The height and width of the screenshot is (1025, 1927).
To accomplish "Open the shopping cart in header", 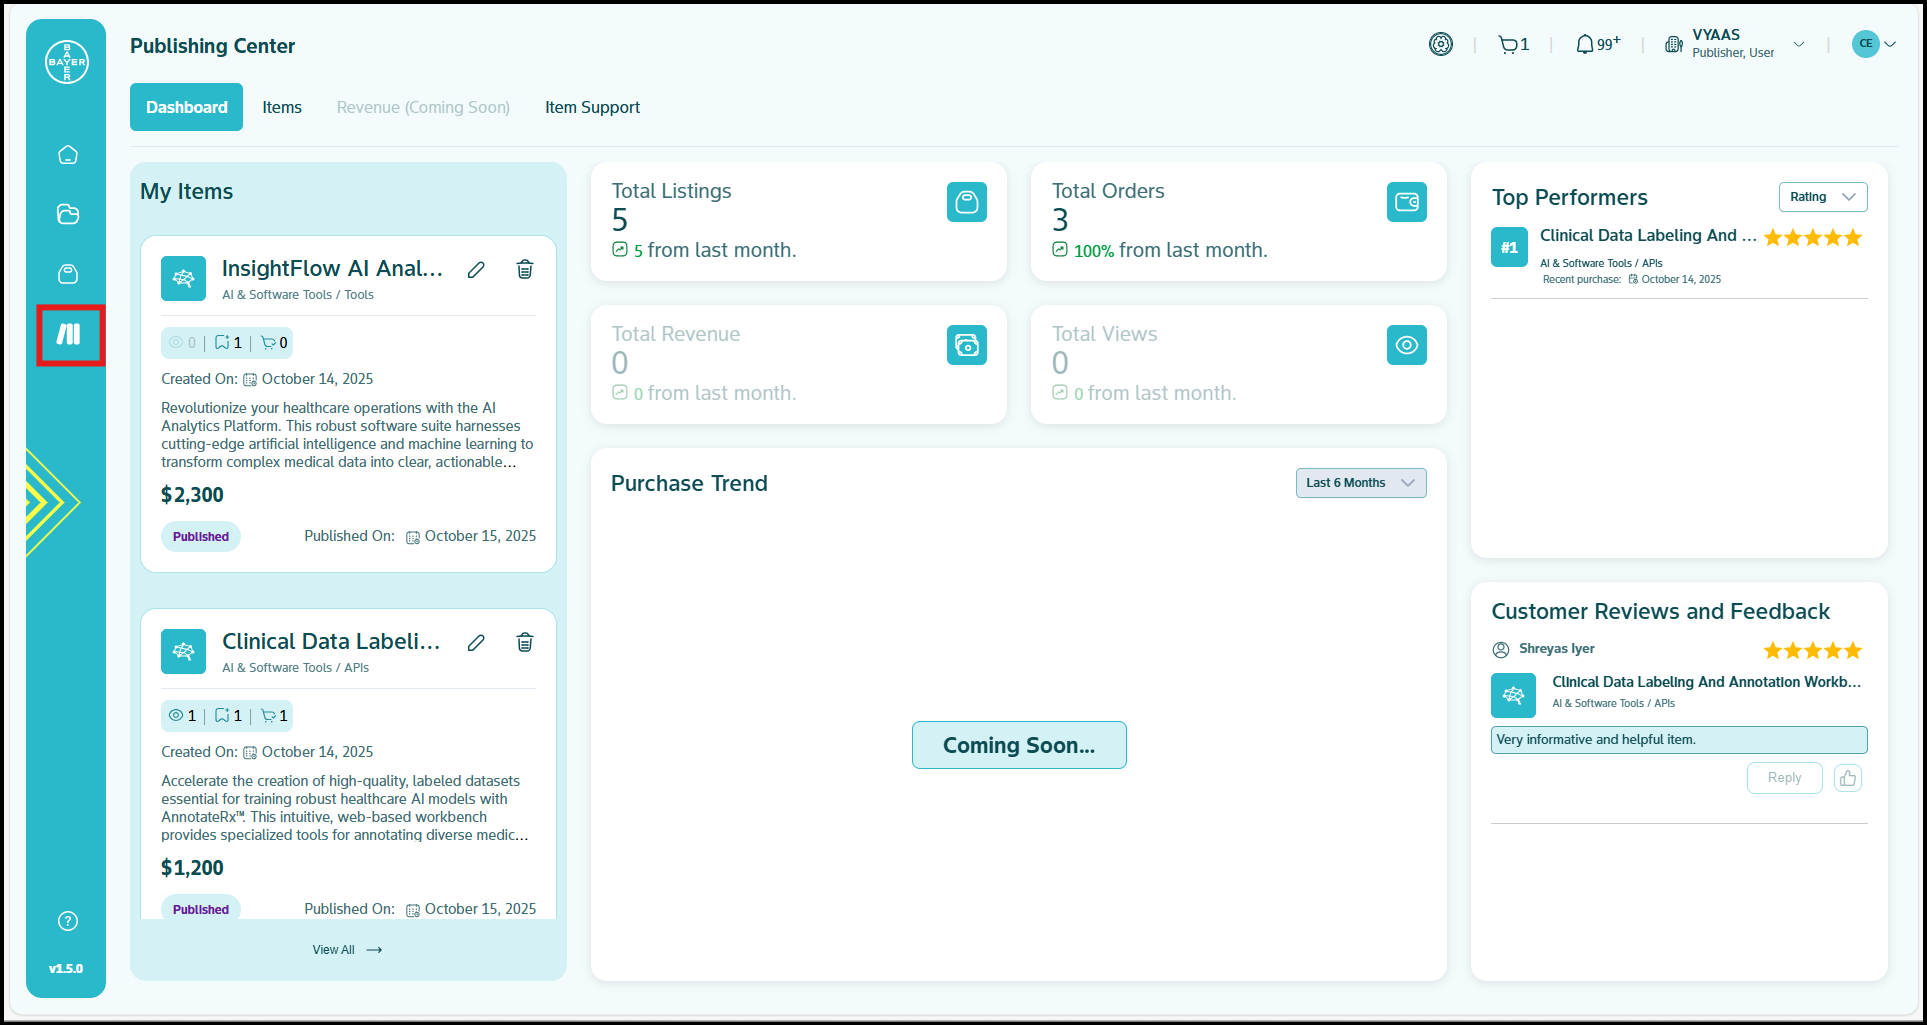I will pos(1512,45).
